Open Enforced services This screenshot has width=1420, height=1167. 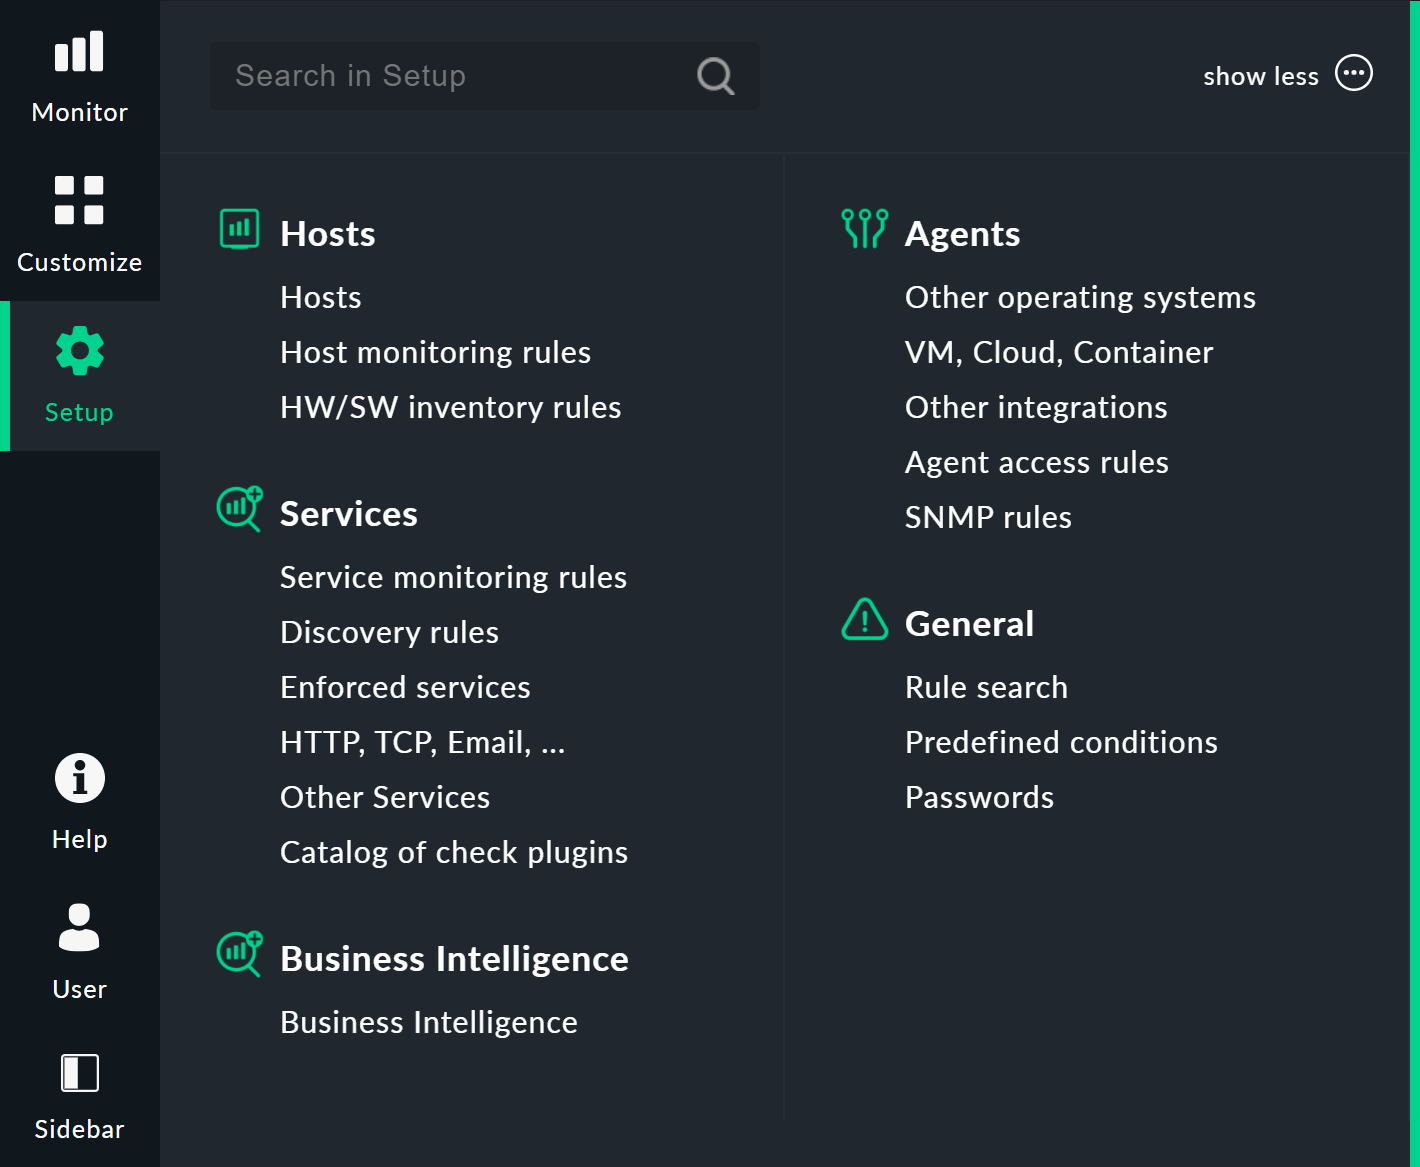coord(406,687)
